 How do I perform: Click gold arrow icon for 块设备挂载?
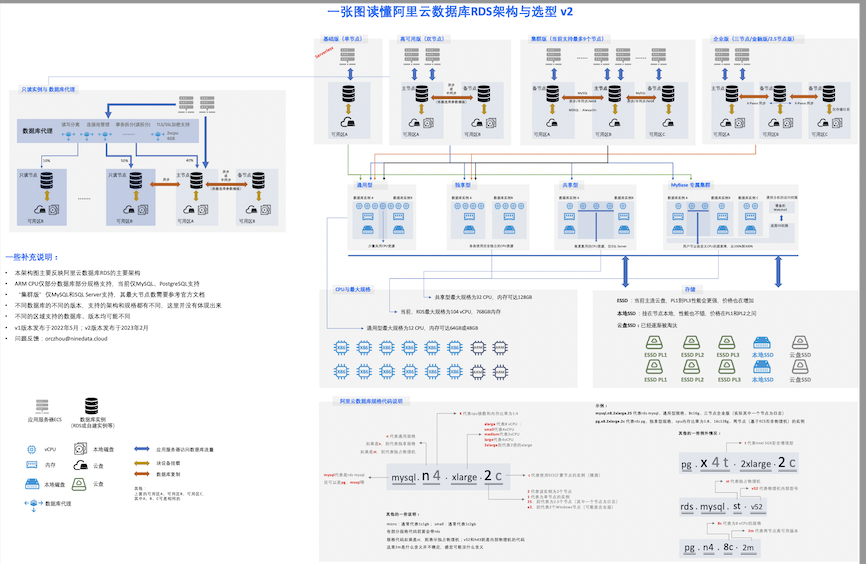tap(142, 463)
